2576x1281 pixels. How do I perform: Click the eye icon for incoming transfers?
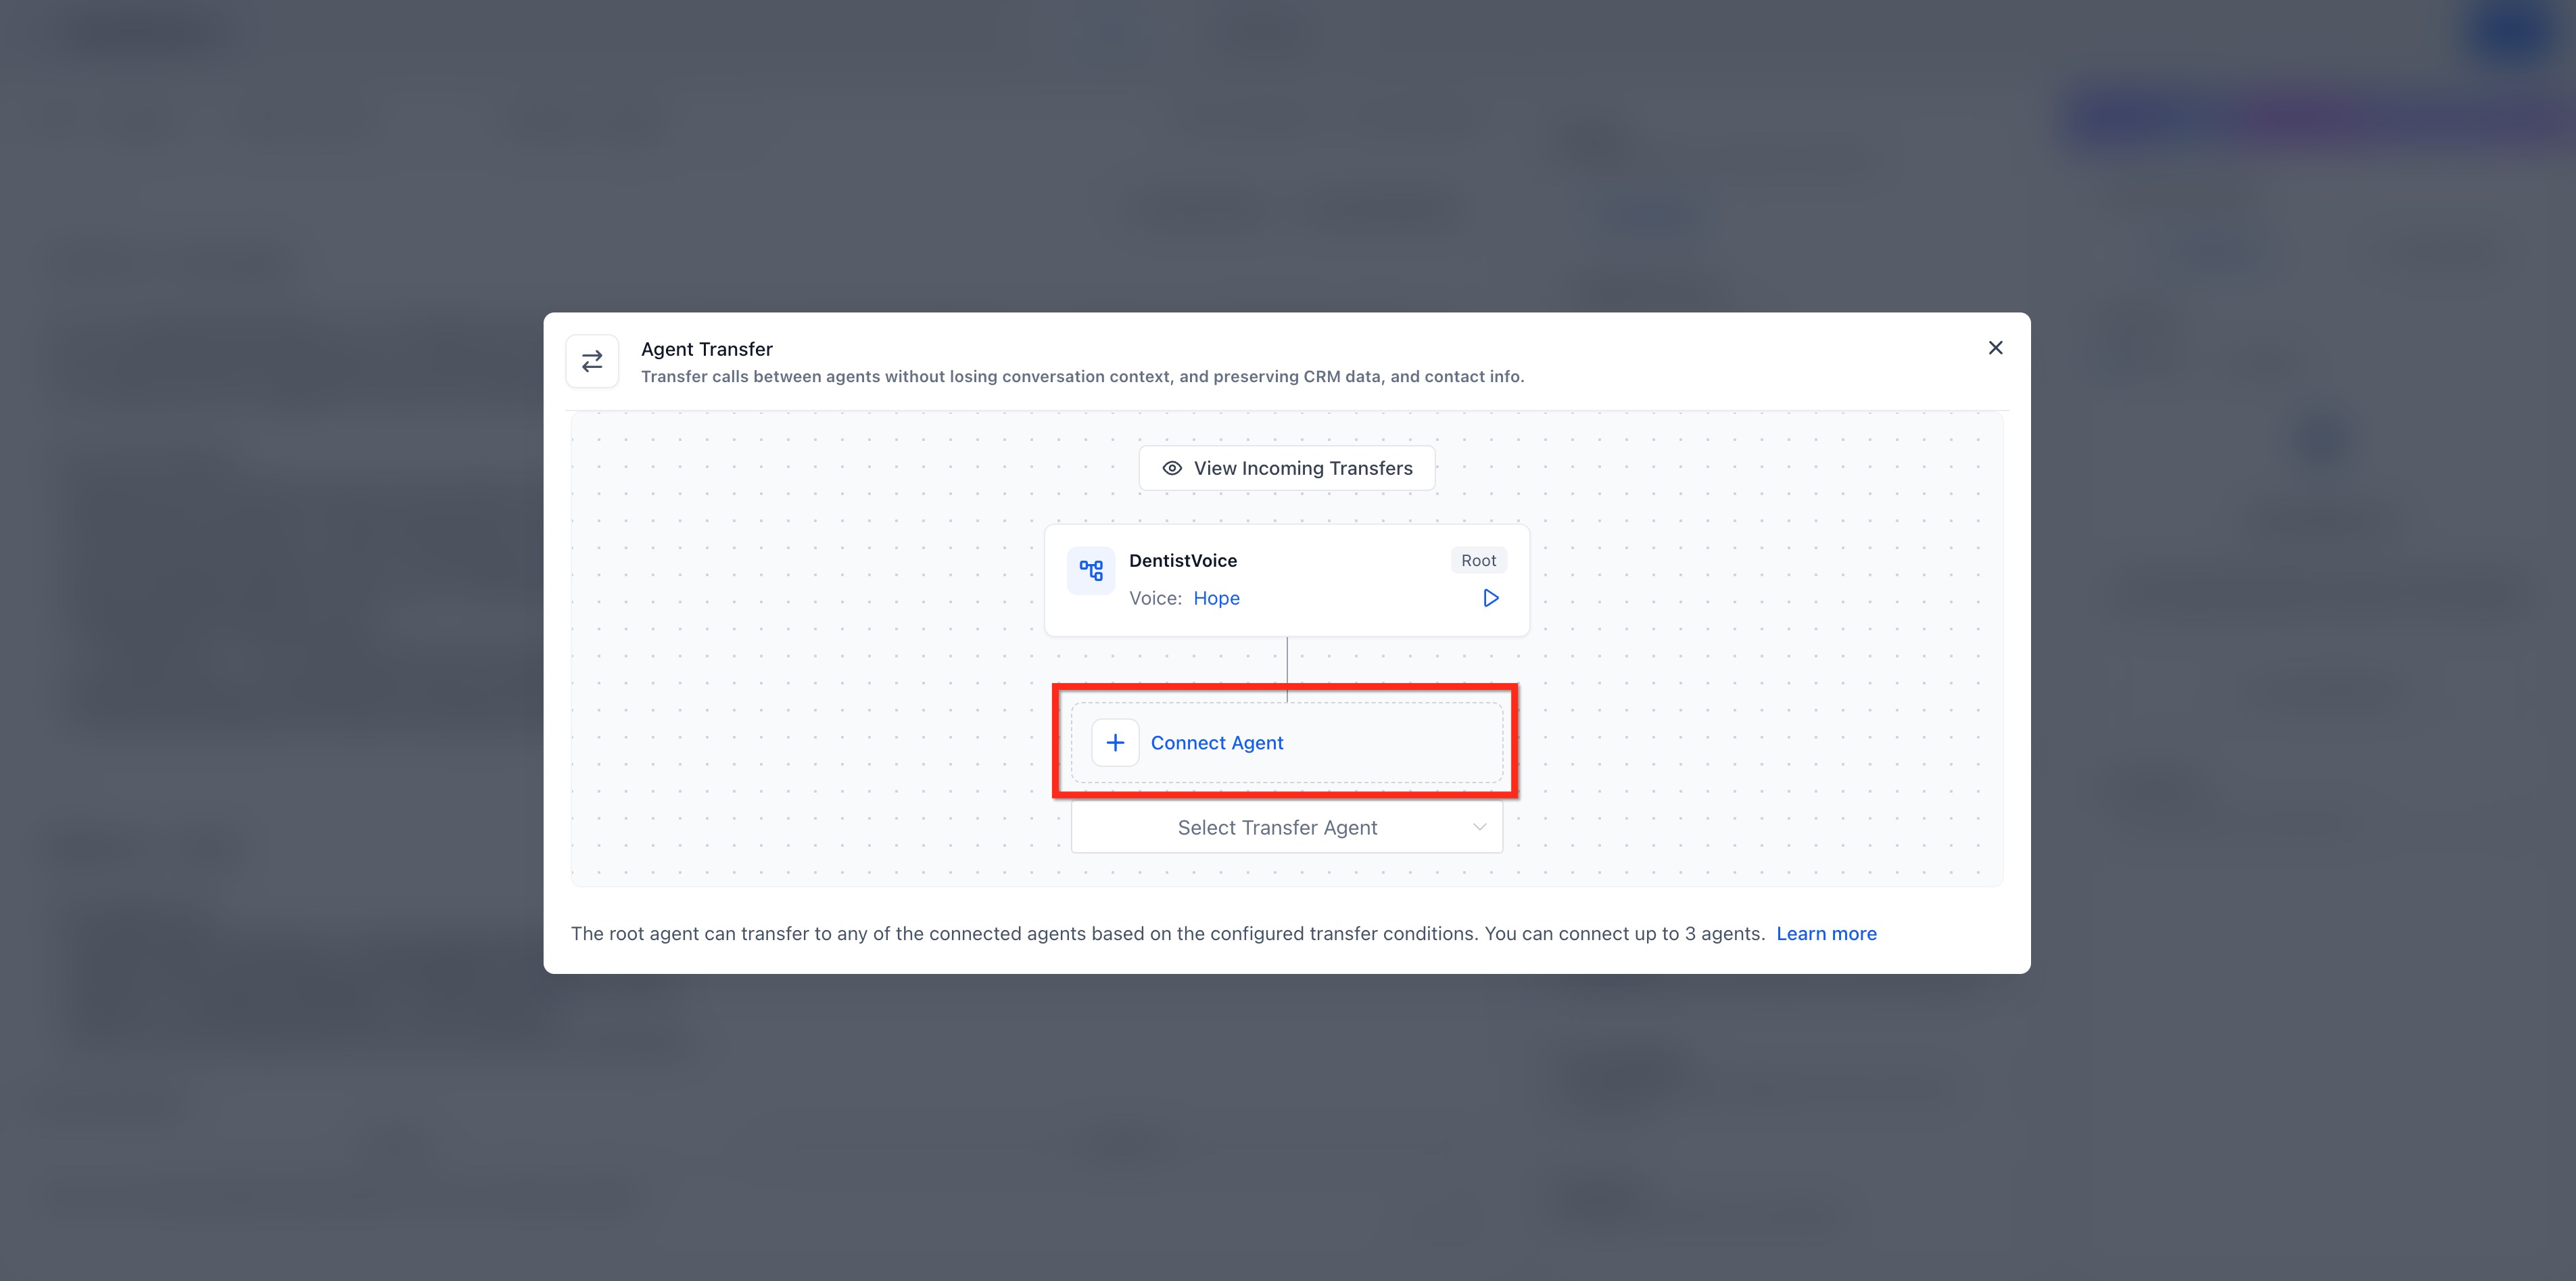click(1172, 468)
